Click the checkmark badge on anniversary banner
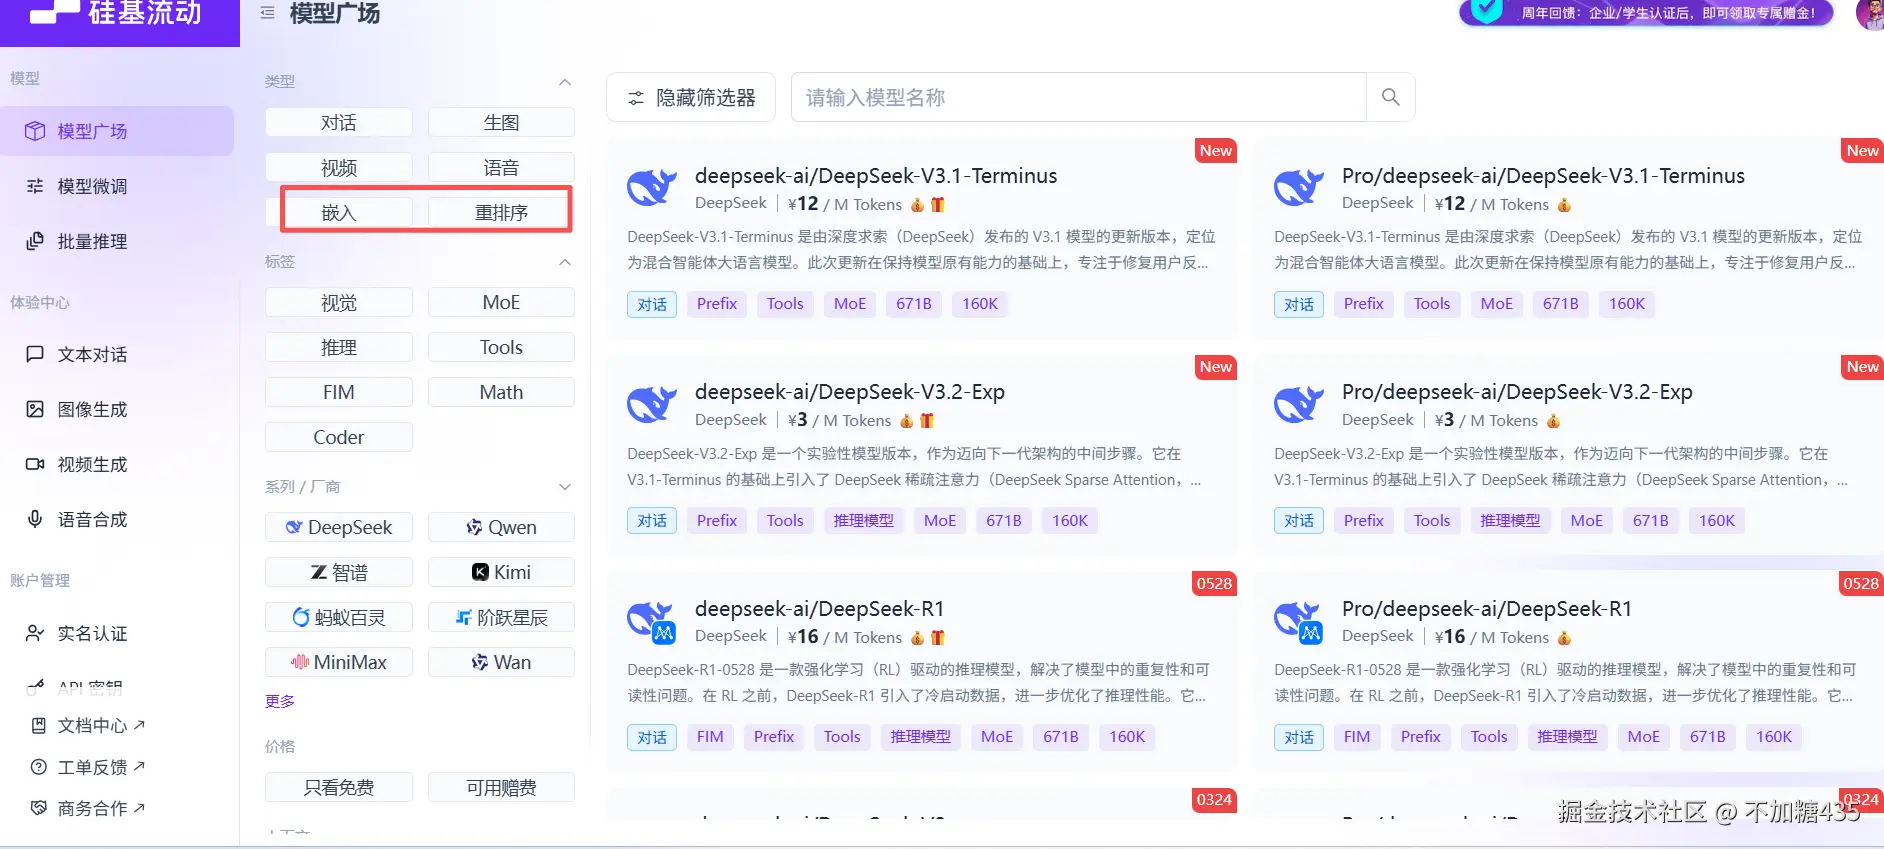Screen dimensions: 1884x849 click(x=1486, y=10)
